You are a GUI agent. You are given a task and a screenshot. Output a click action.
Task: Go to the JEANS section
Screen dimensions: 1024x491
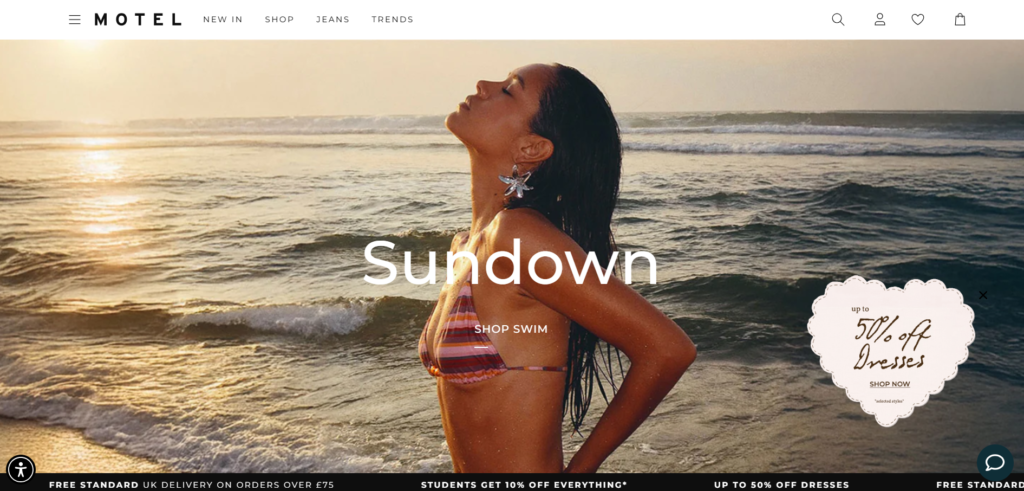[x=333, y=20]
